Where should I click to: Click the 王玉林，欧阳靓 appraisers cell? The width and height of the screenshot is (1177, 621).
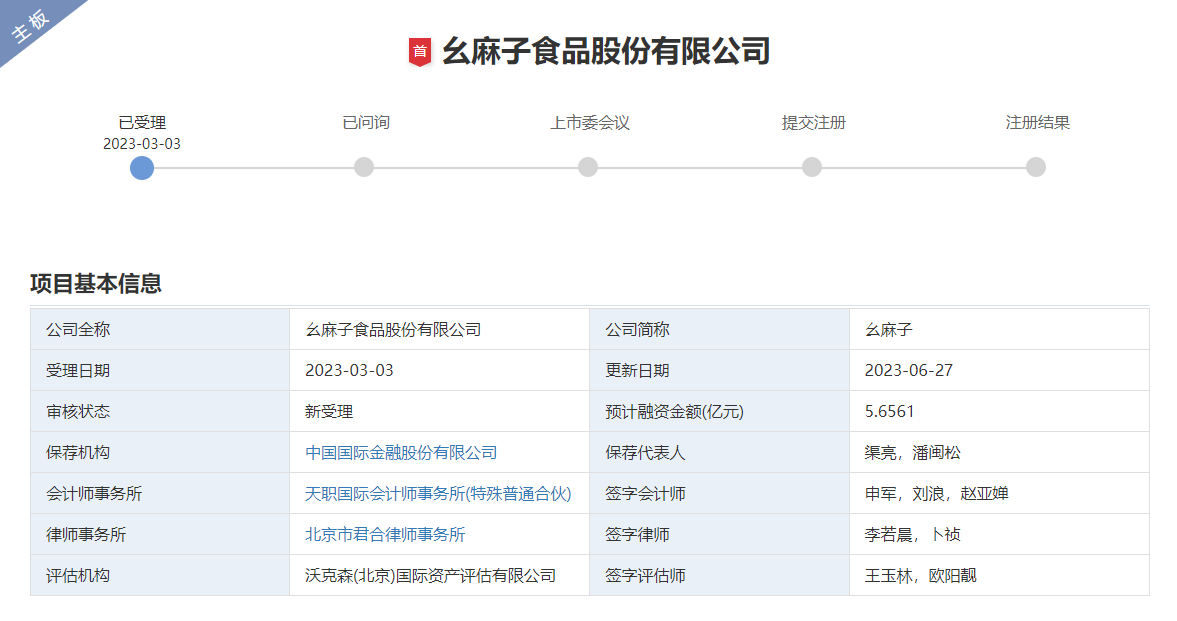pos(999,575)
